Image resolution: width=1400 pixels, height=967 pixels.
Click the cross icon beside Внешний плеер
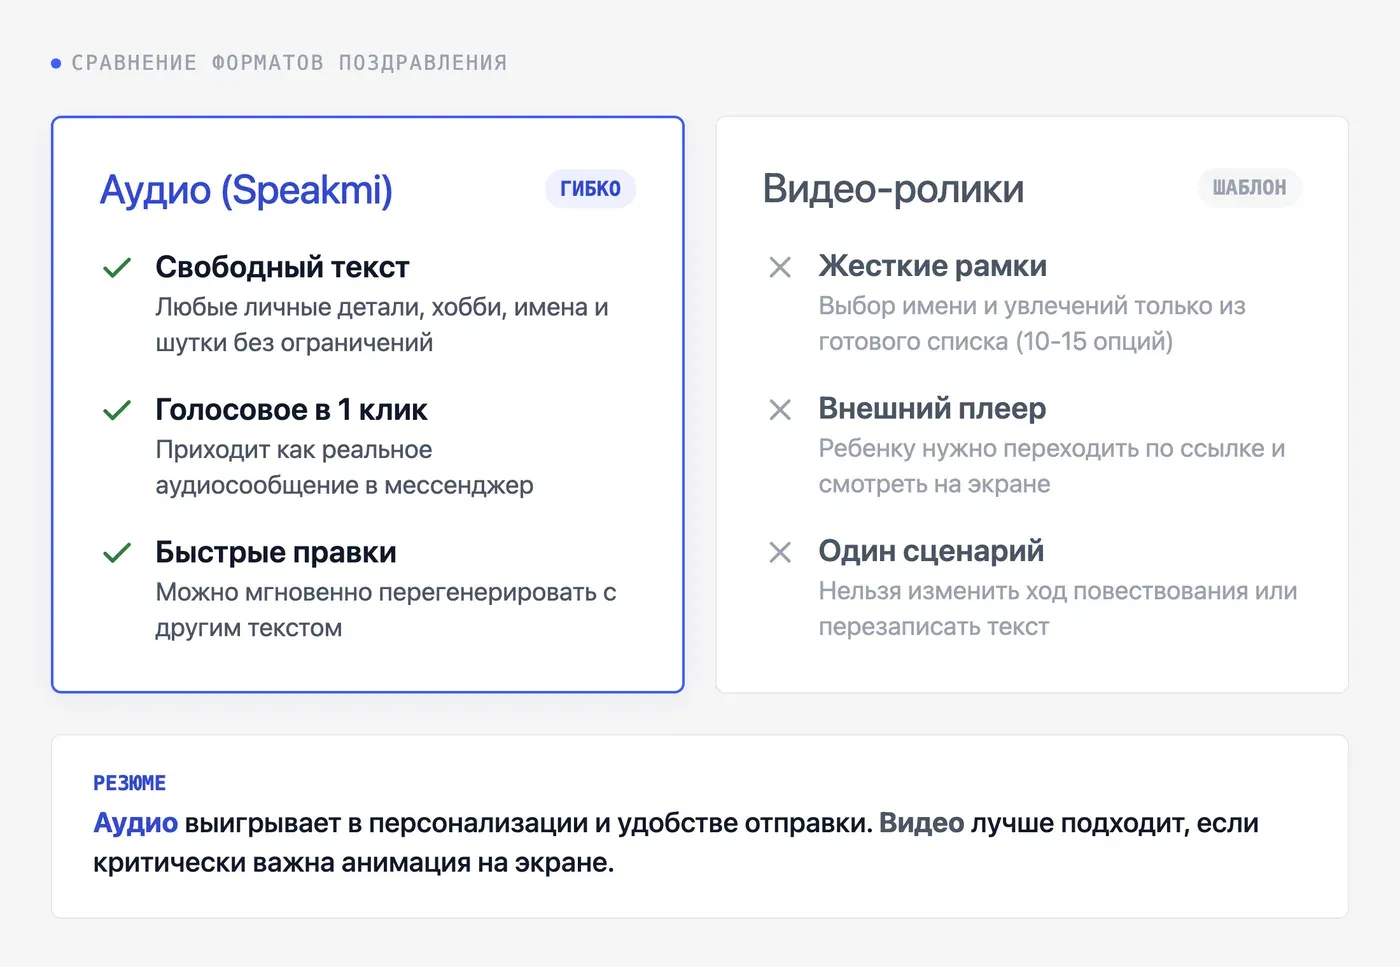coord(780,409)
